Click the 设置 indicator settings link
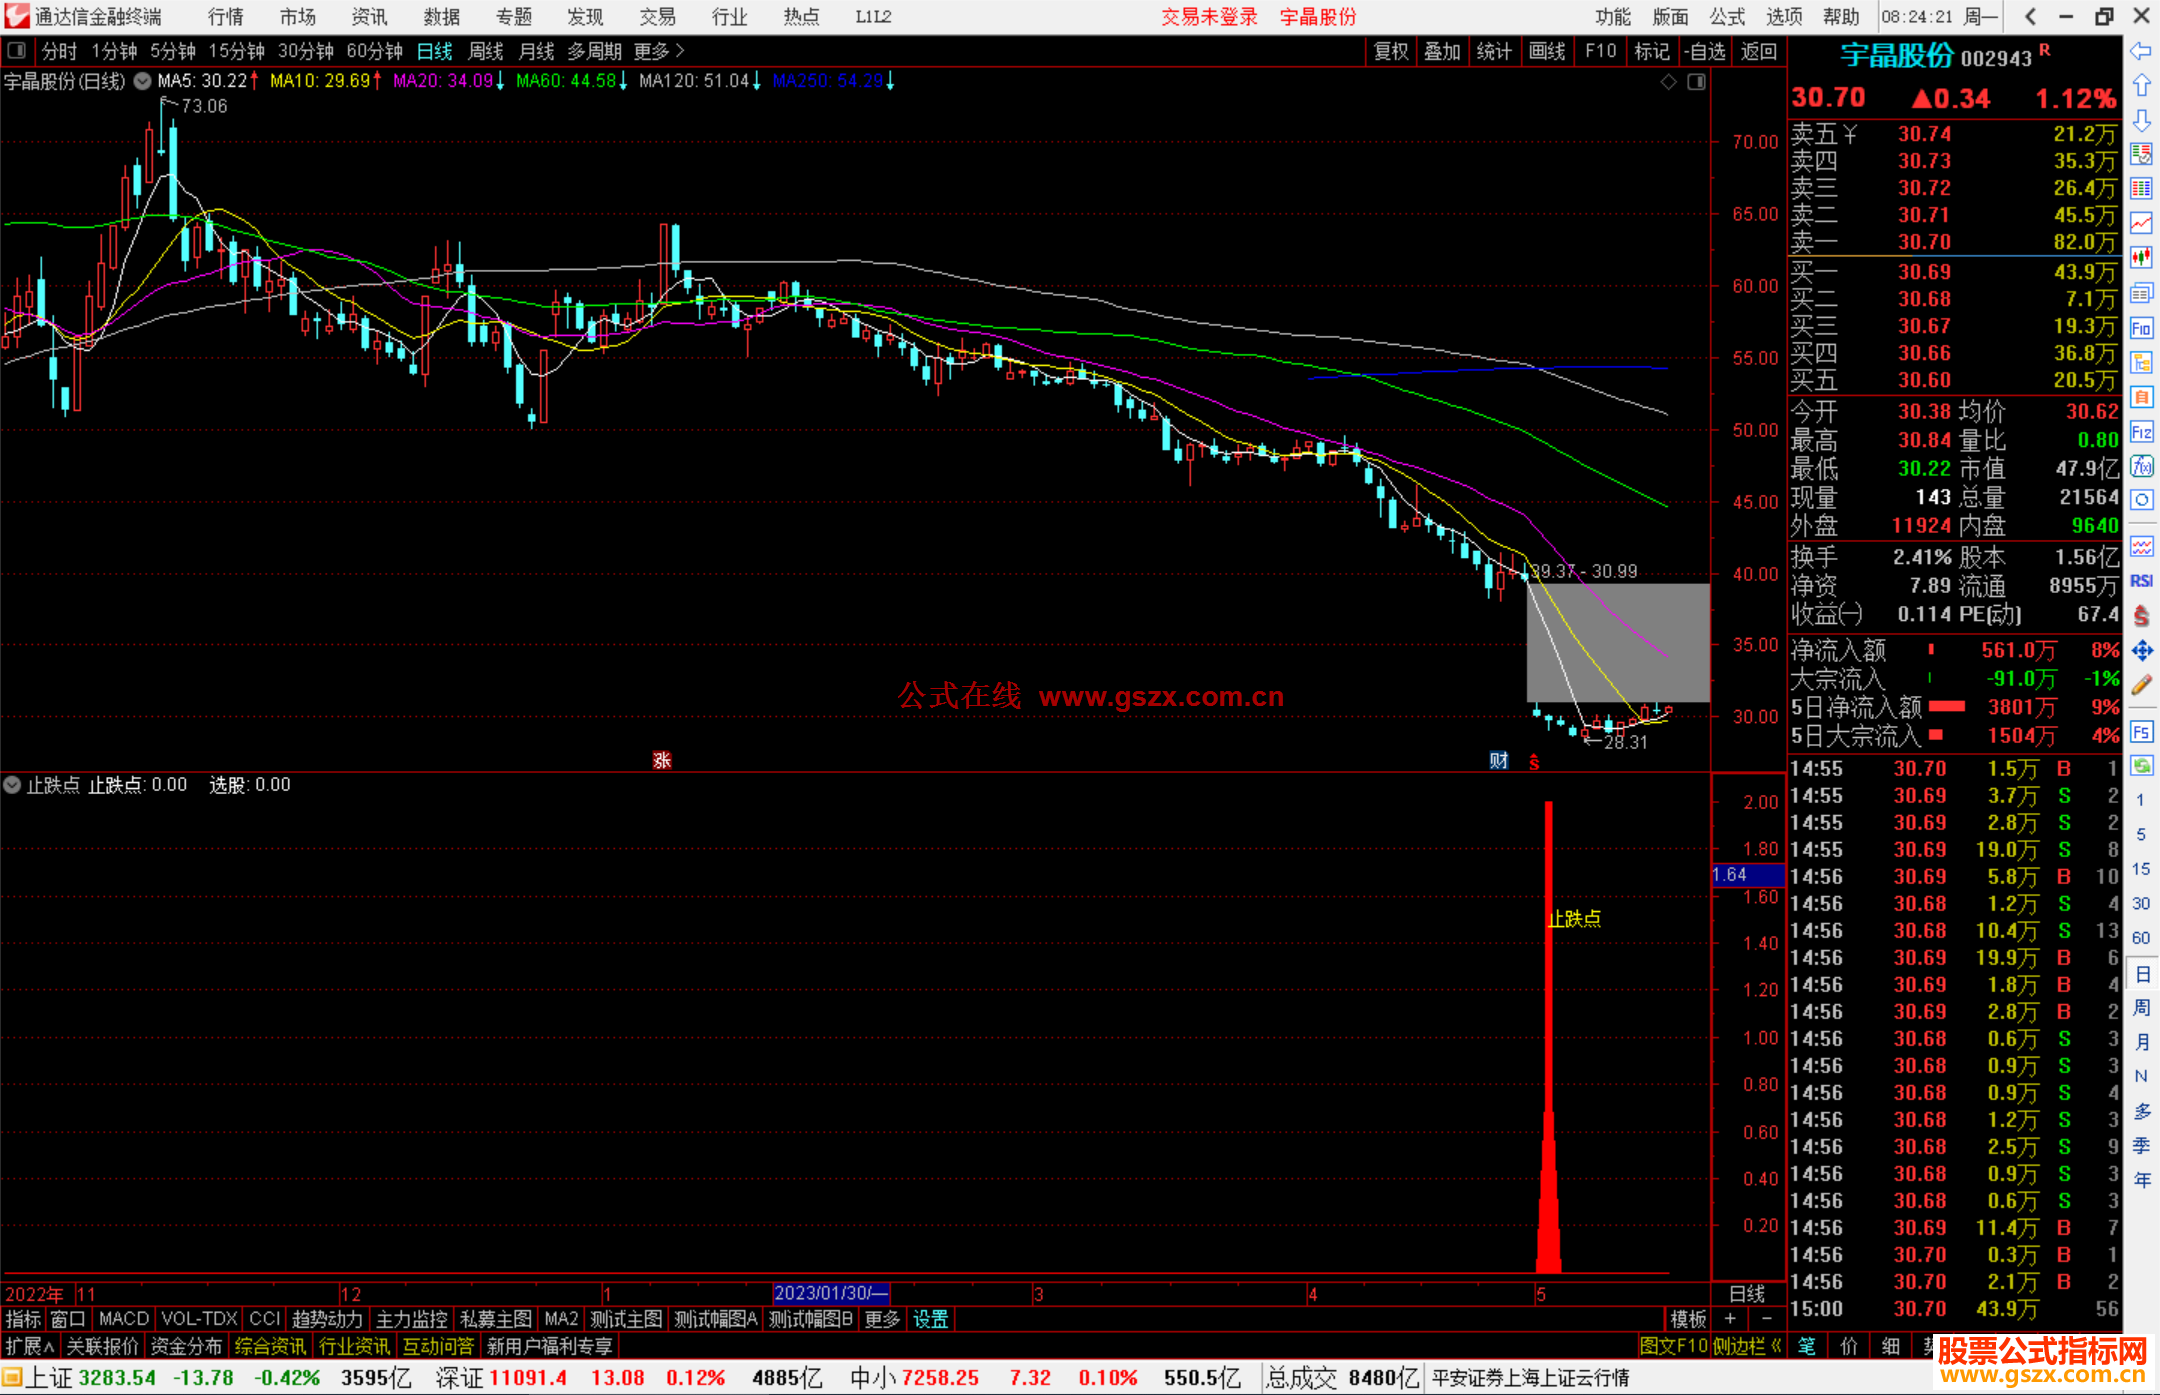 point(930,1319)
